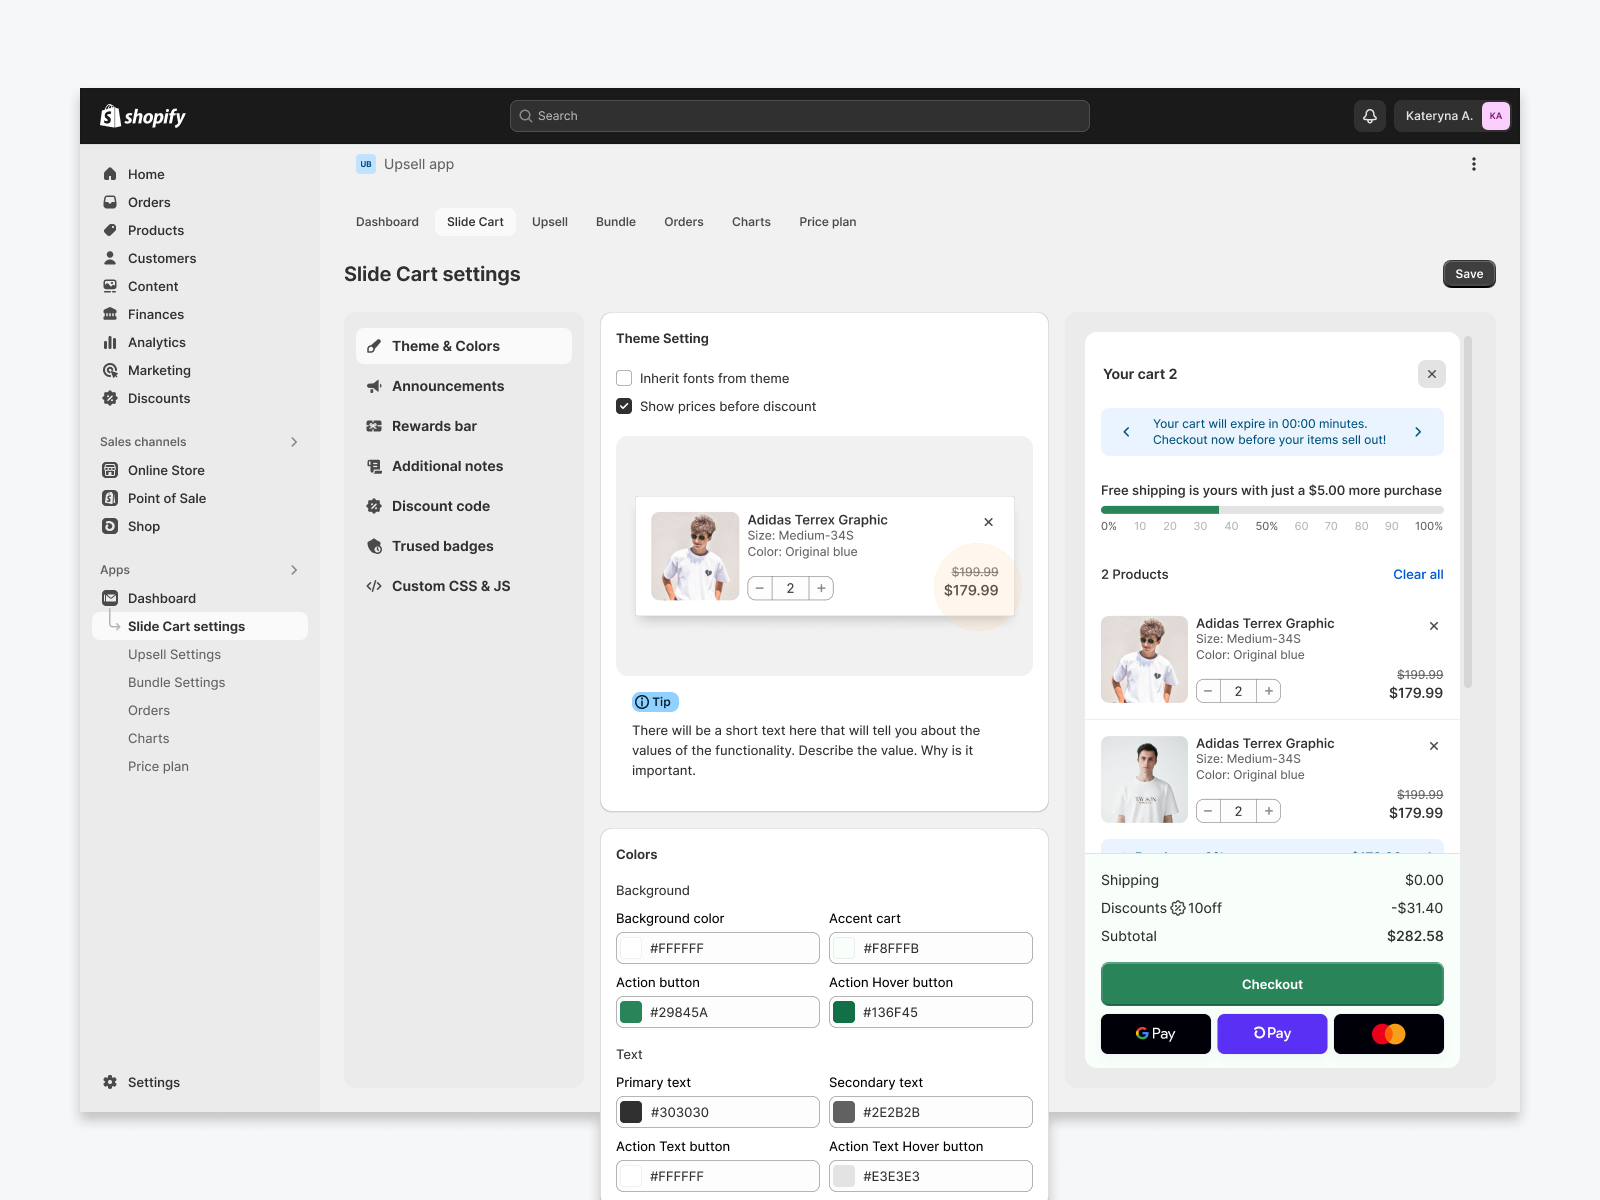This screenshot has width=1600, height=1200.
Task: Open Custom CSS & JS code icon
Action: 373,586
